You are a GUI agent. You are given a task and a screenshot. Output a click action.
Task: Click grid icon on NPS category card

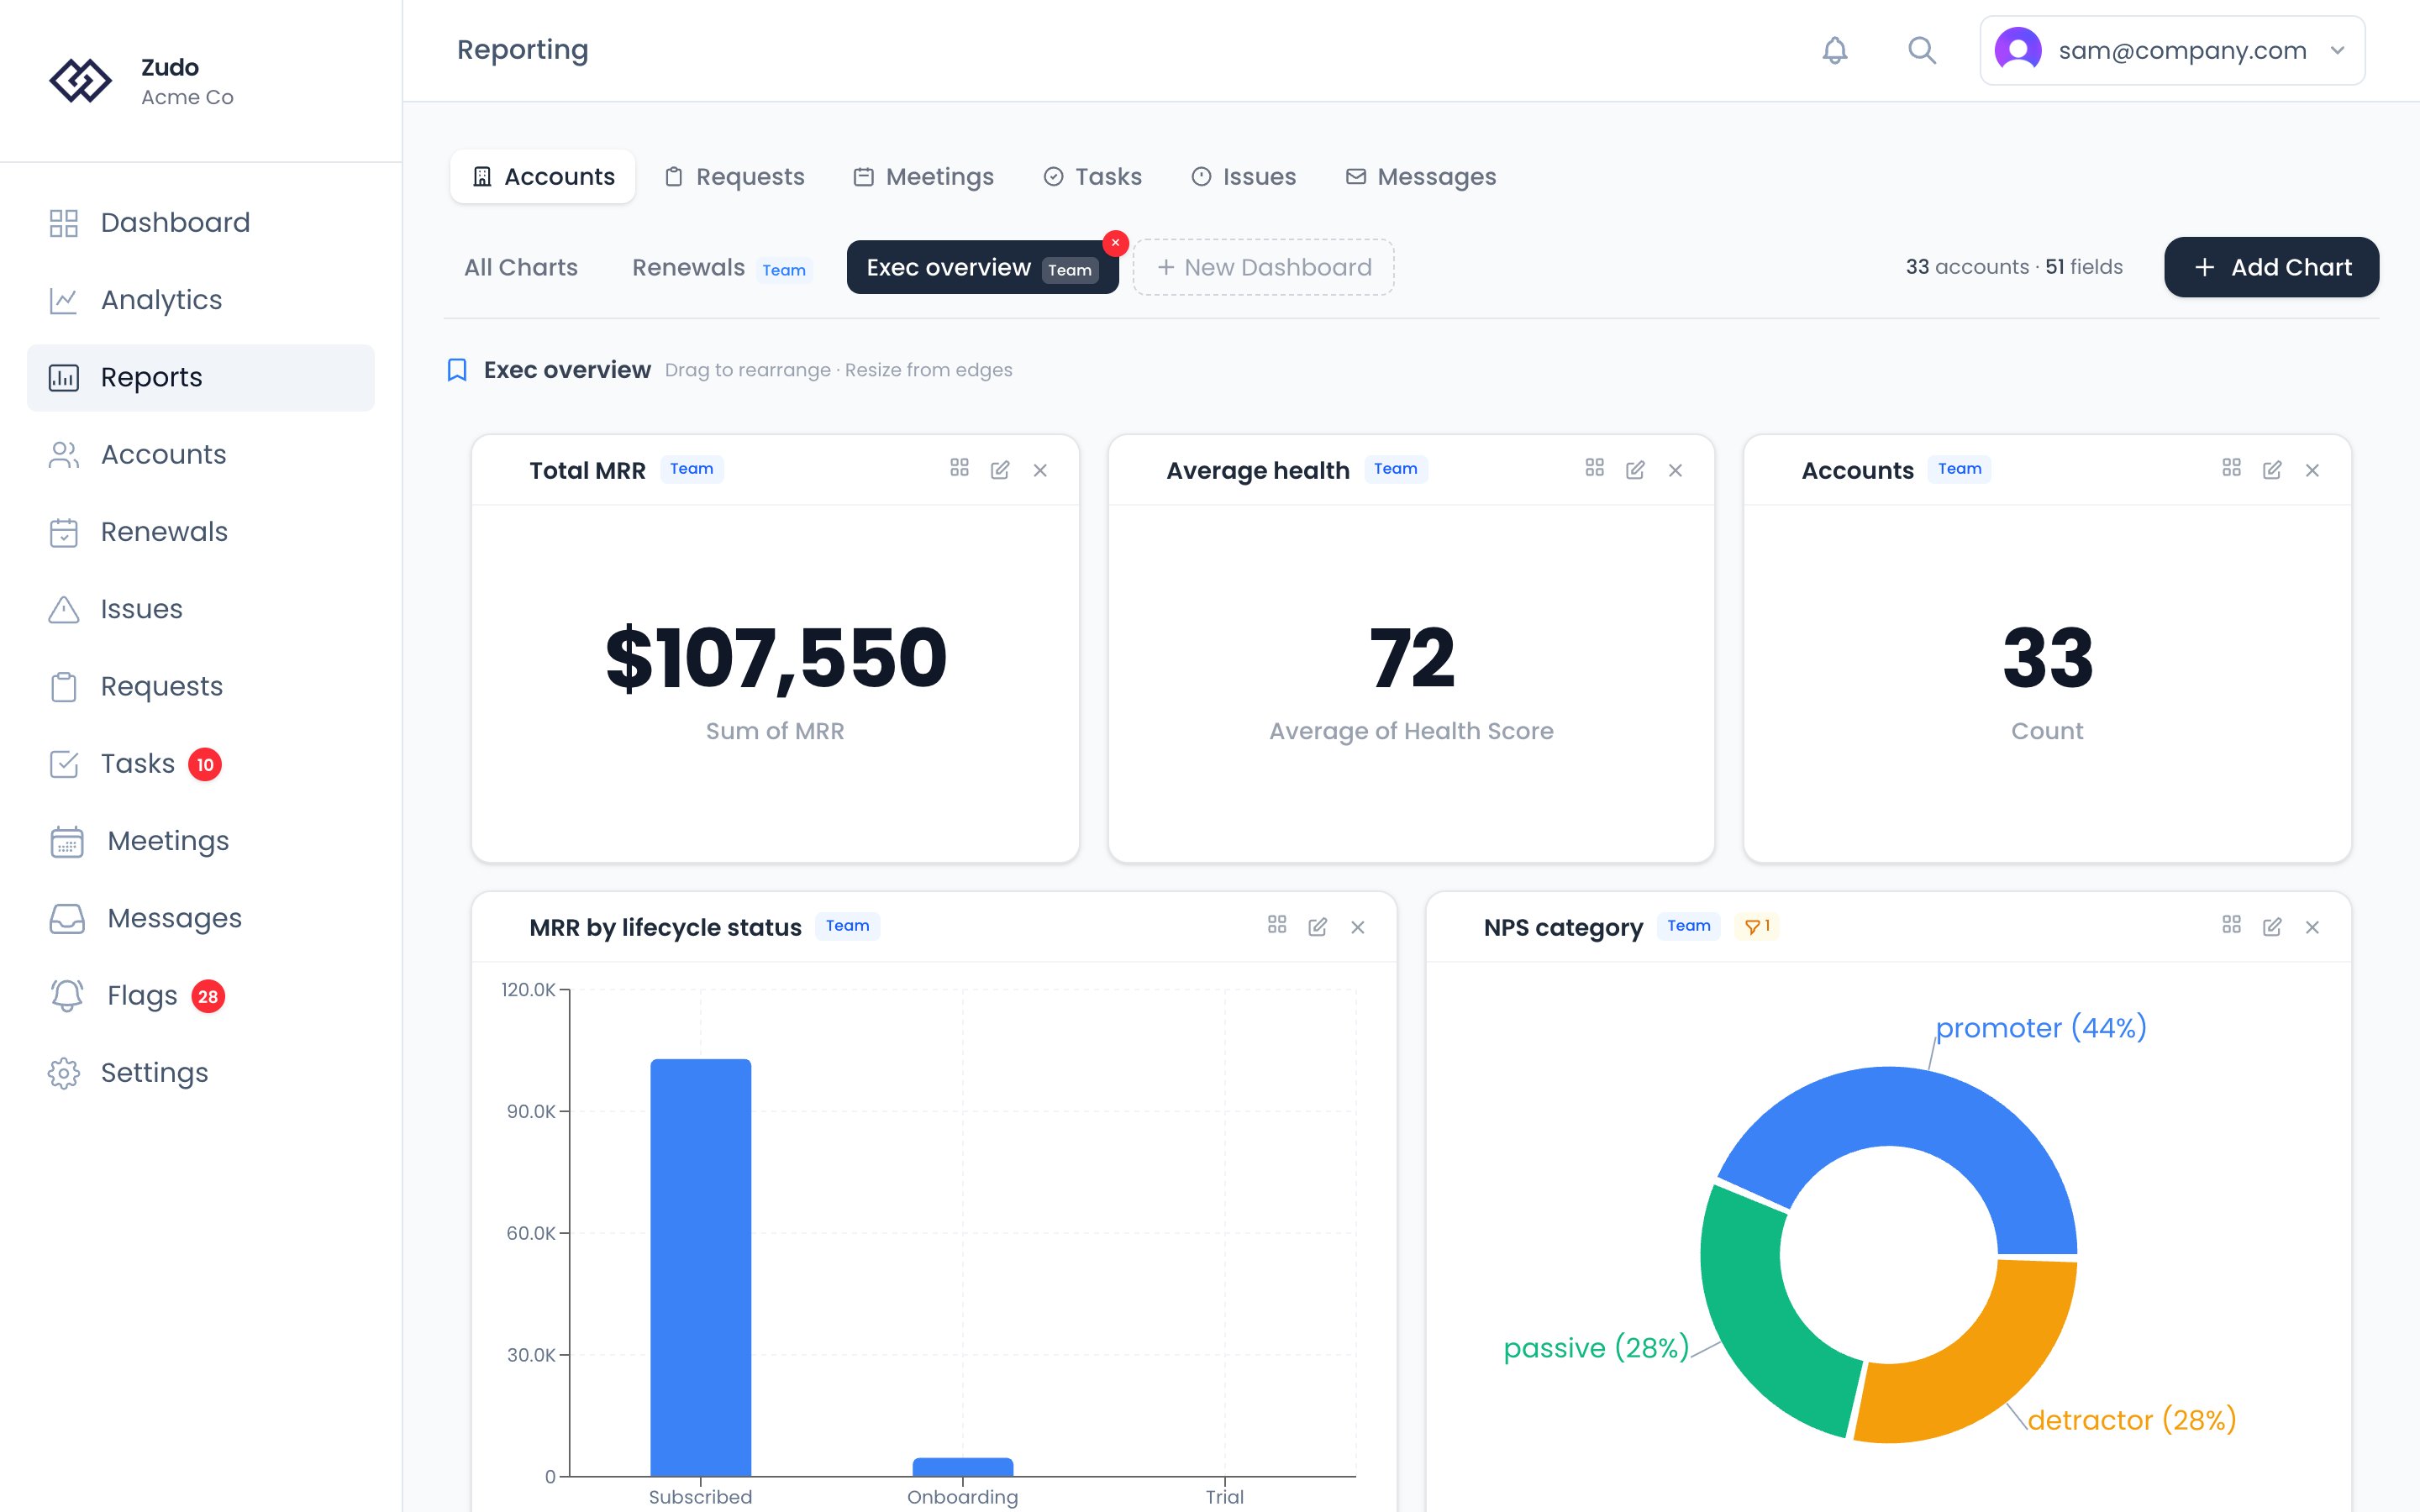(2231, 925)
